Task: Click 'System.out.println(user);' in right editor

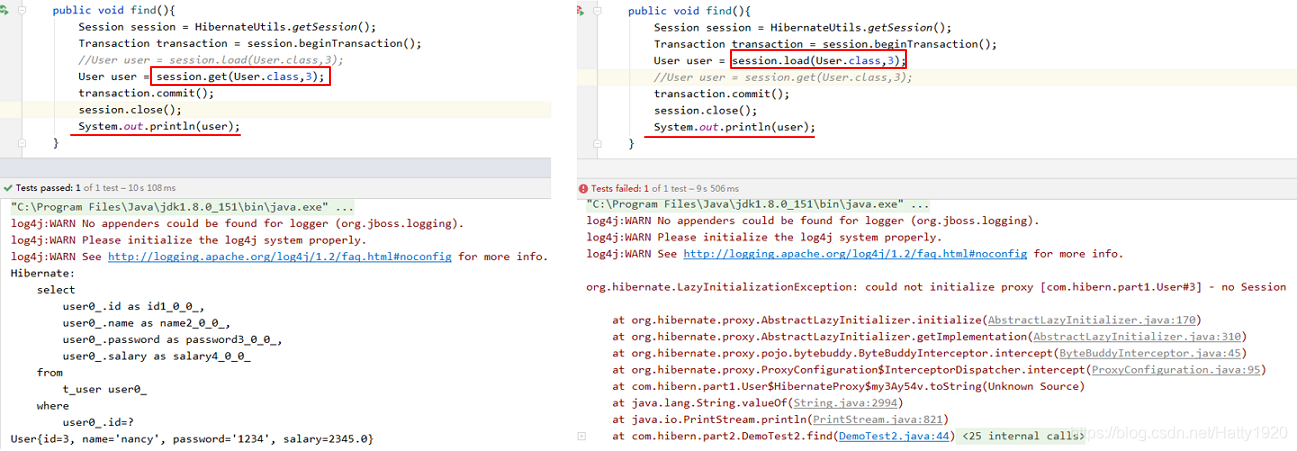Action: tap(735, 127)
